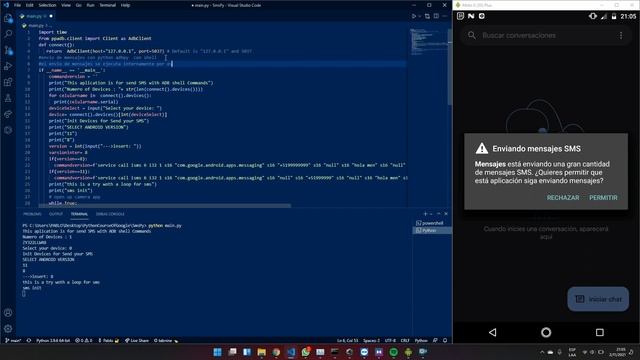Screen dimensions: 640x360
Task: Open the Run and Debug view
Action: pyautogui.click(x=8, y=66)
